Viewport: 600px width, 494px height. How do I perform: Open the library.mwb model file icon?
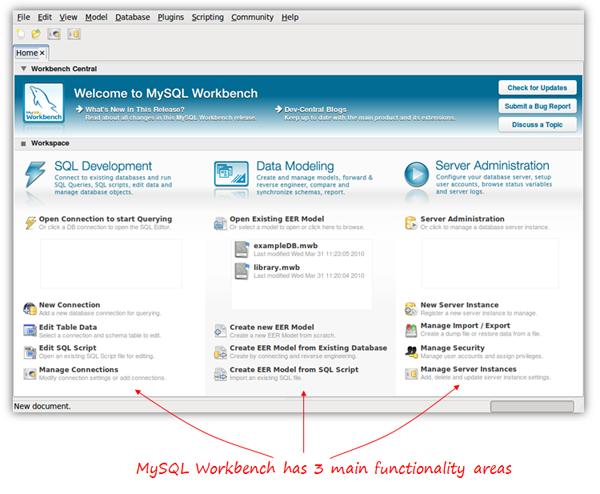click(242, 271)
